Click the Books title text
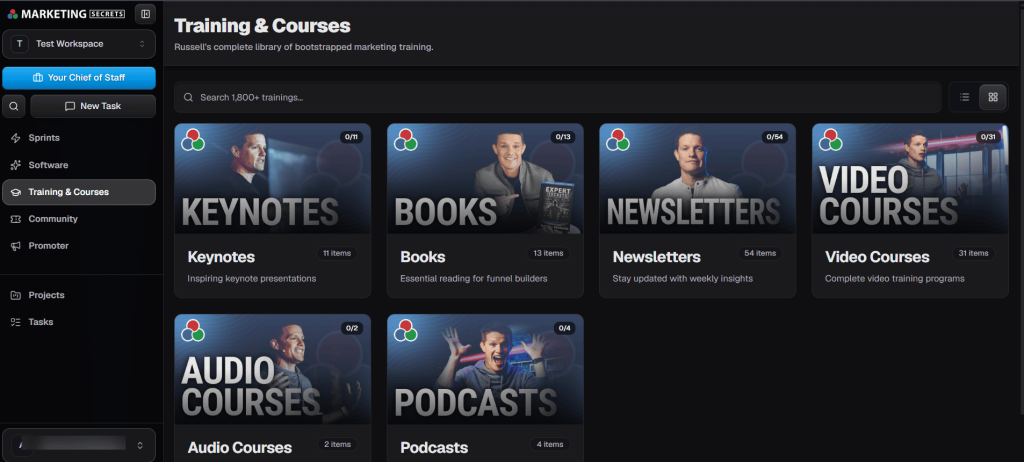 [423, 257]
